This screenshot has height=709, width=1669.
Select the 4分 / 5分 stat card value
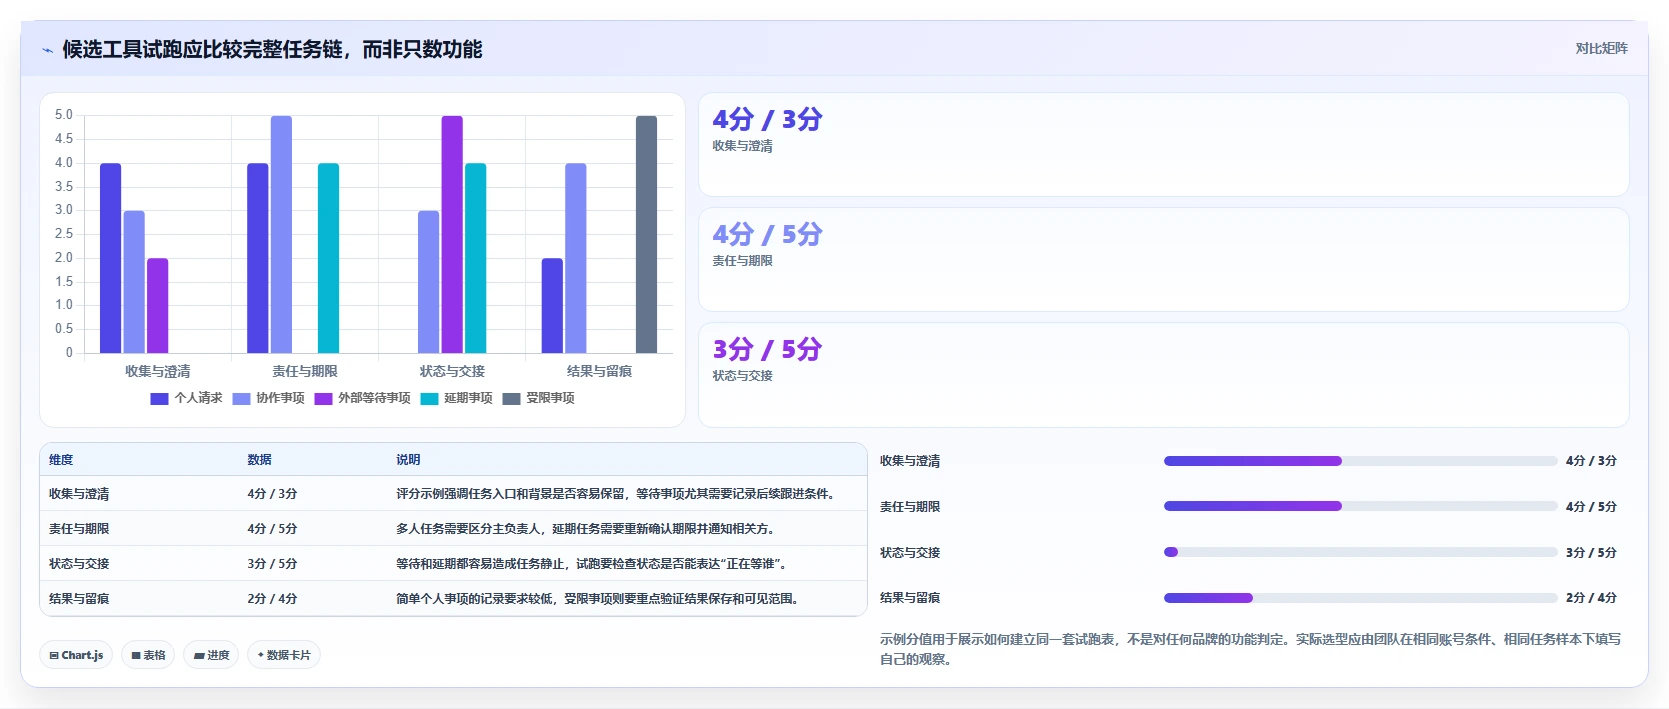(767, 234)
